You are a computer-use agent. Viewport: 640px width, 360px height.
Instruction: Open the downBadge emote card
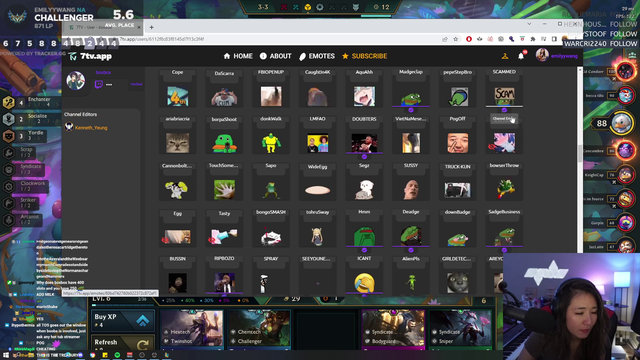[x=458, y=229]
